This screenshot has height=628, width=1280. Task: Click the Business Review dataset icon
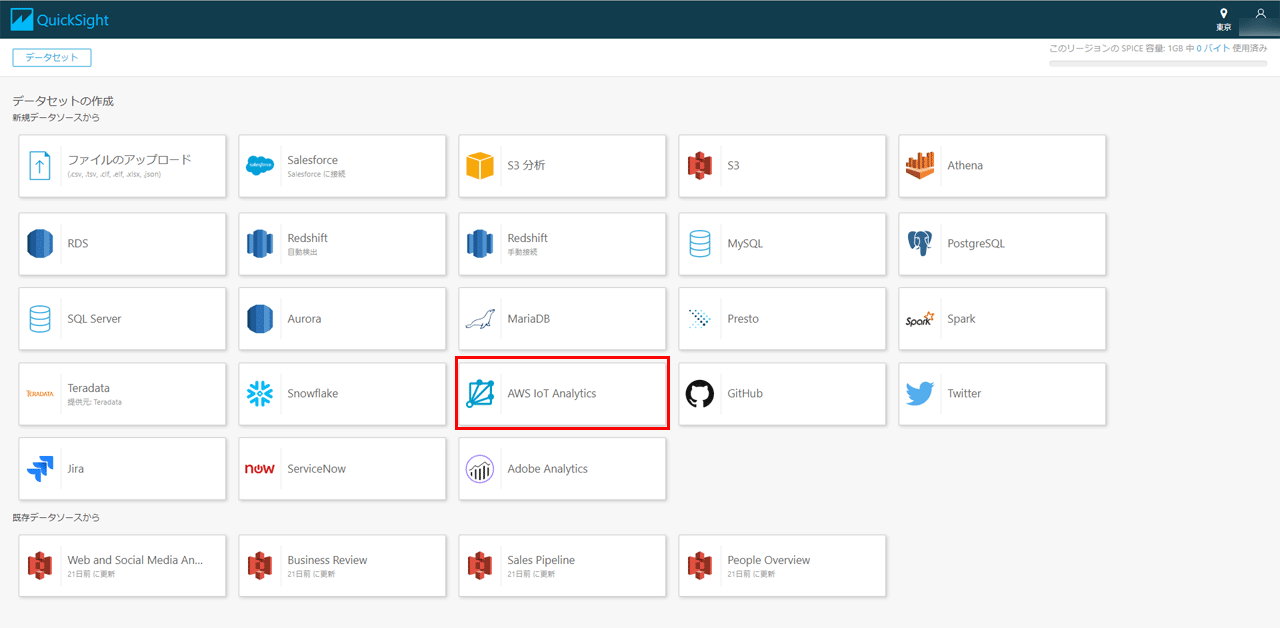(x=259, y=565)
